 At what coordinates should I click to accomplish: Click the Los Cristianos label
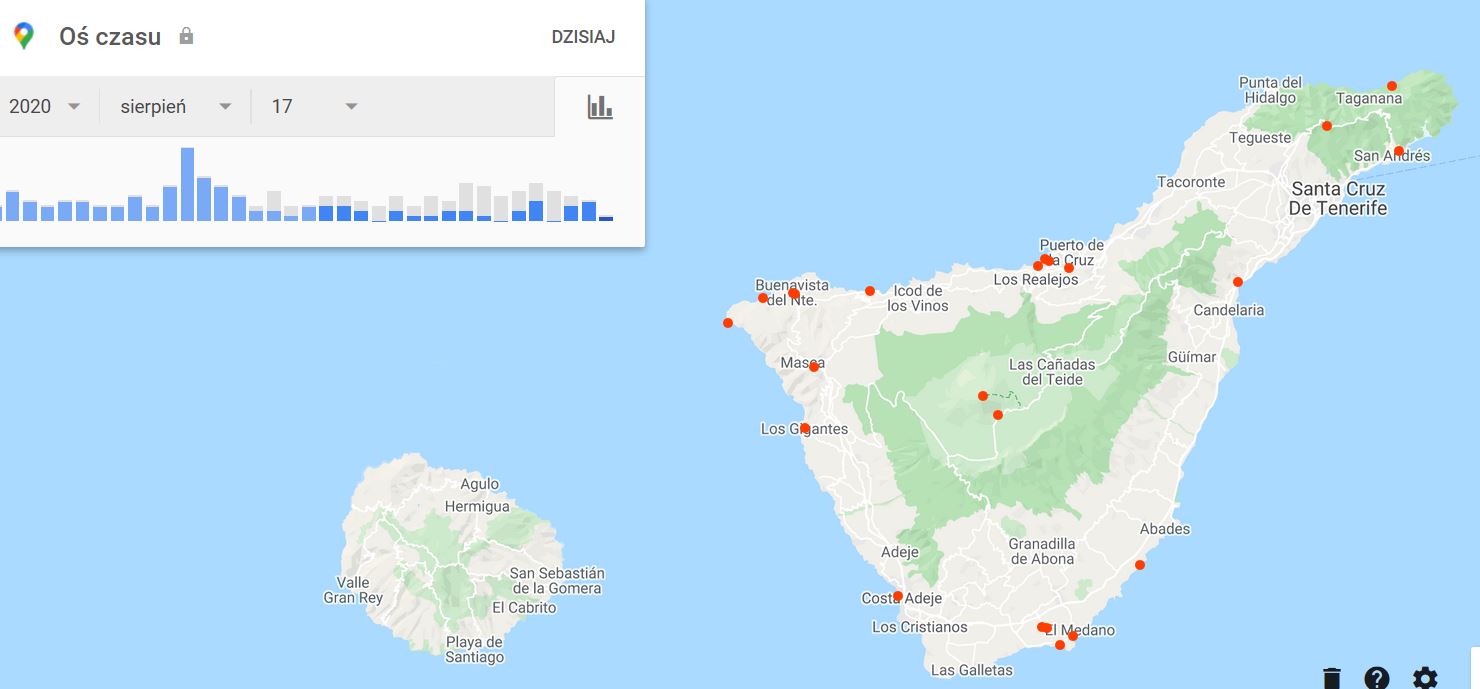pos(920,627)
